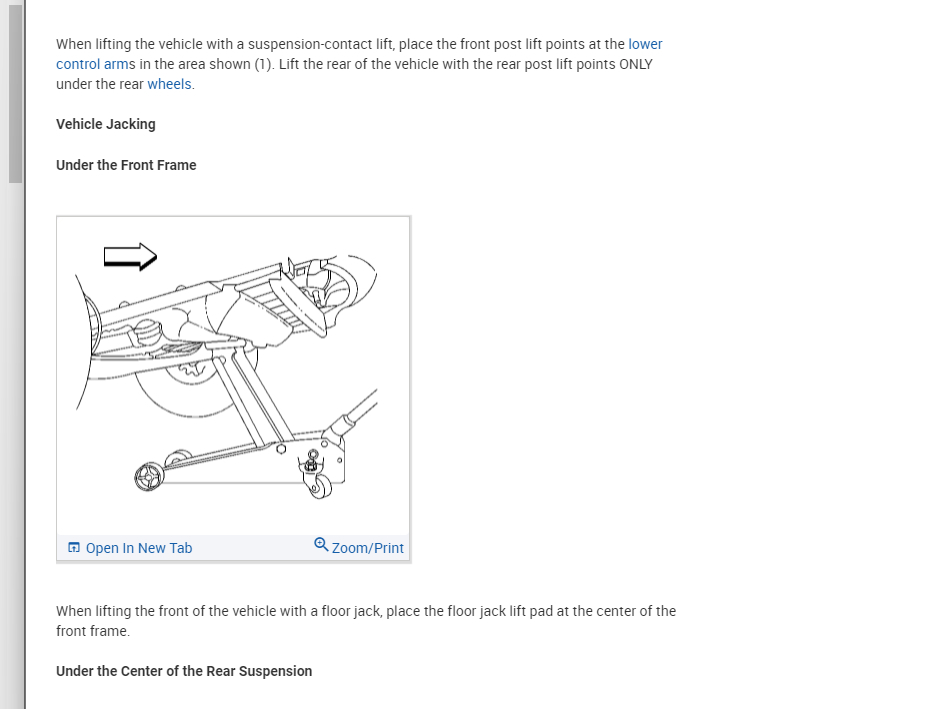The image size is (952, 709).
Task: Click the gray strip between image links
Action: (x=250, y=548)
